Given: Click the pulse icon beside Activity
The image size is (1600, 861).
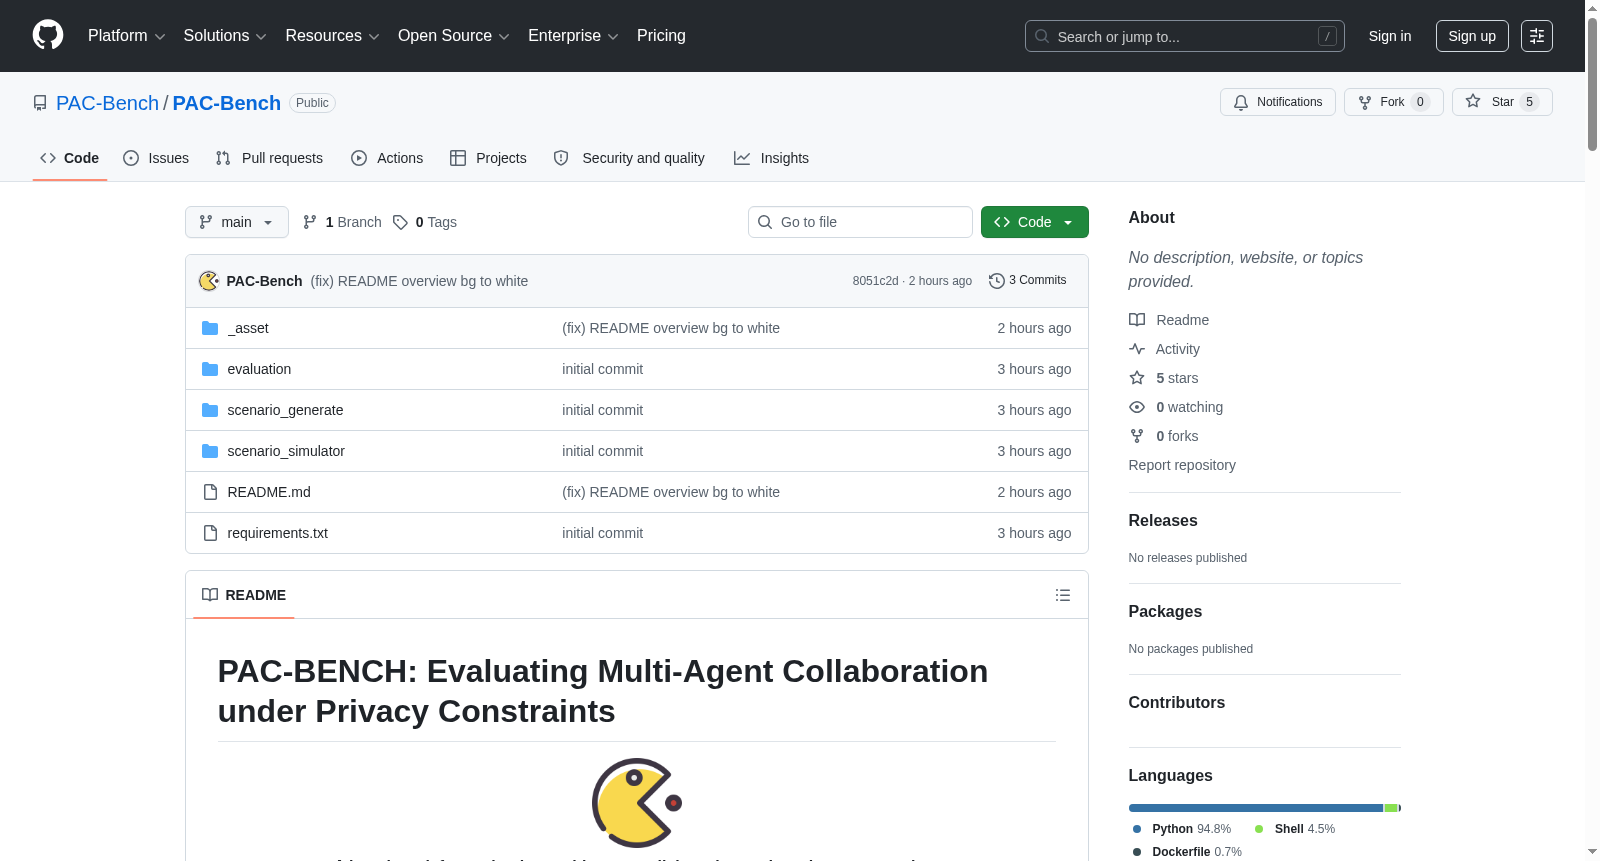Looking at the screenshot, I should point(1137,349).
